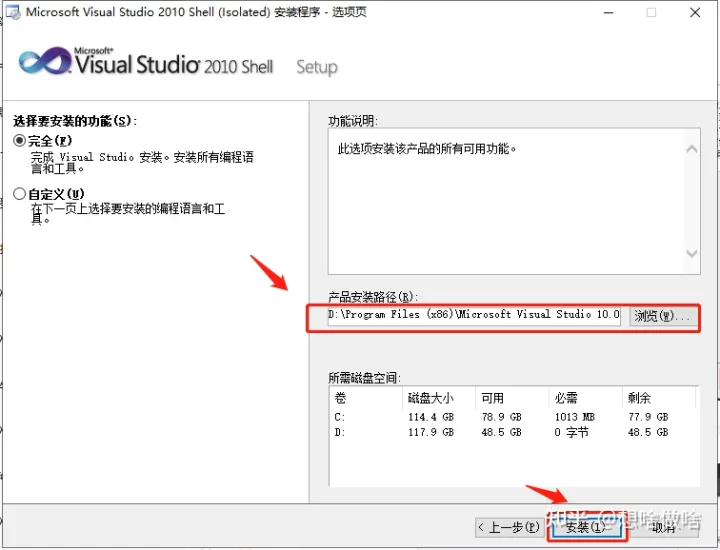Click the Visual Studio infinity logo

[x=45, y=61]
